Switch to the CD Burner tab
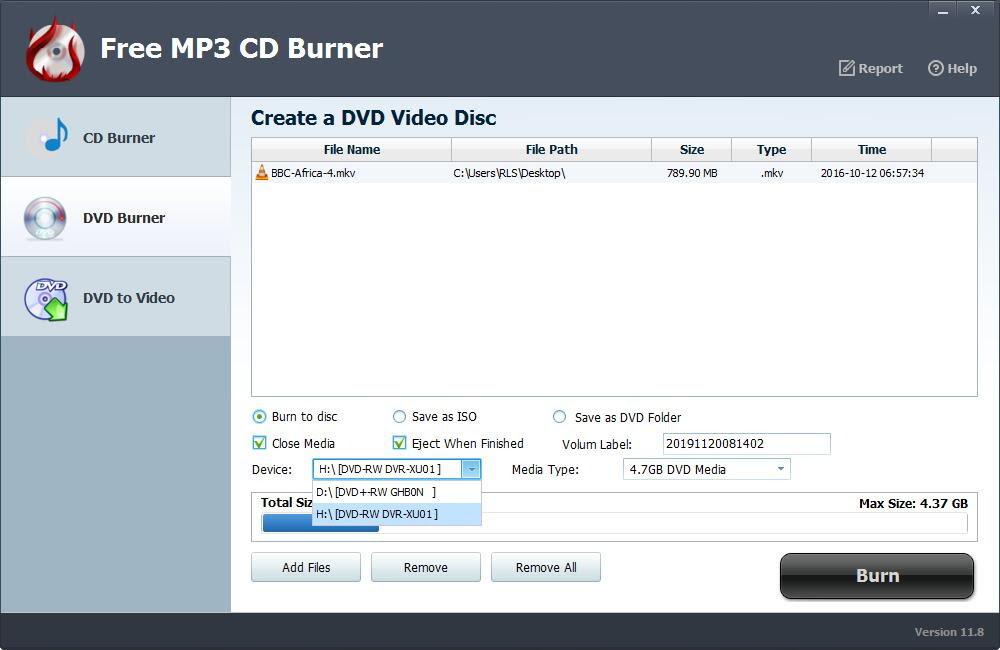 point(115,137)
